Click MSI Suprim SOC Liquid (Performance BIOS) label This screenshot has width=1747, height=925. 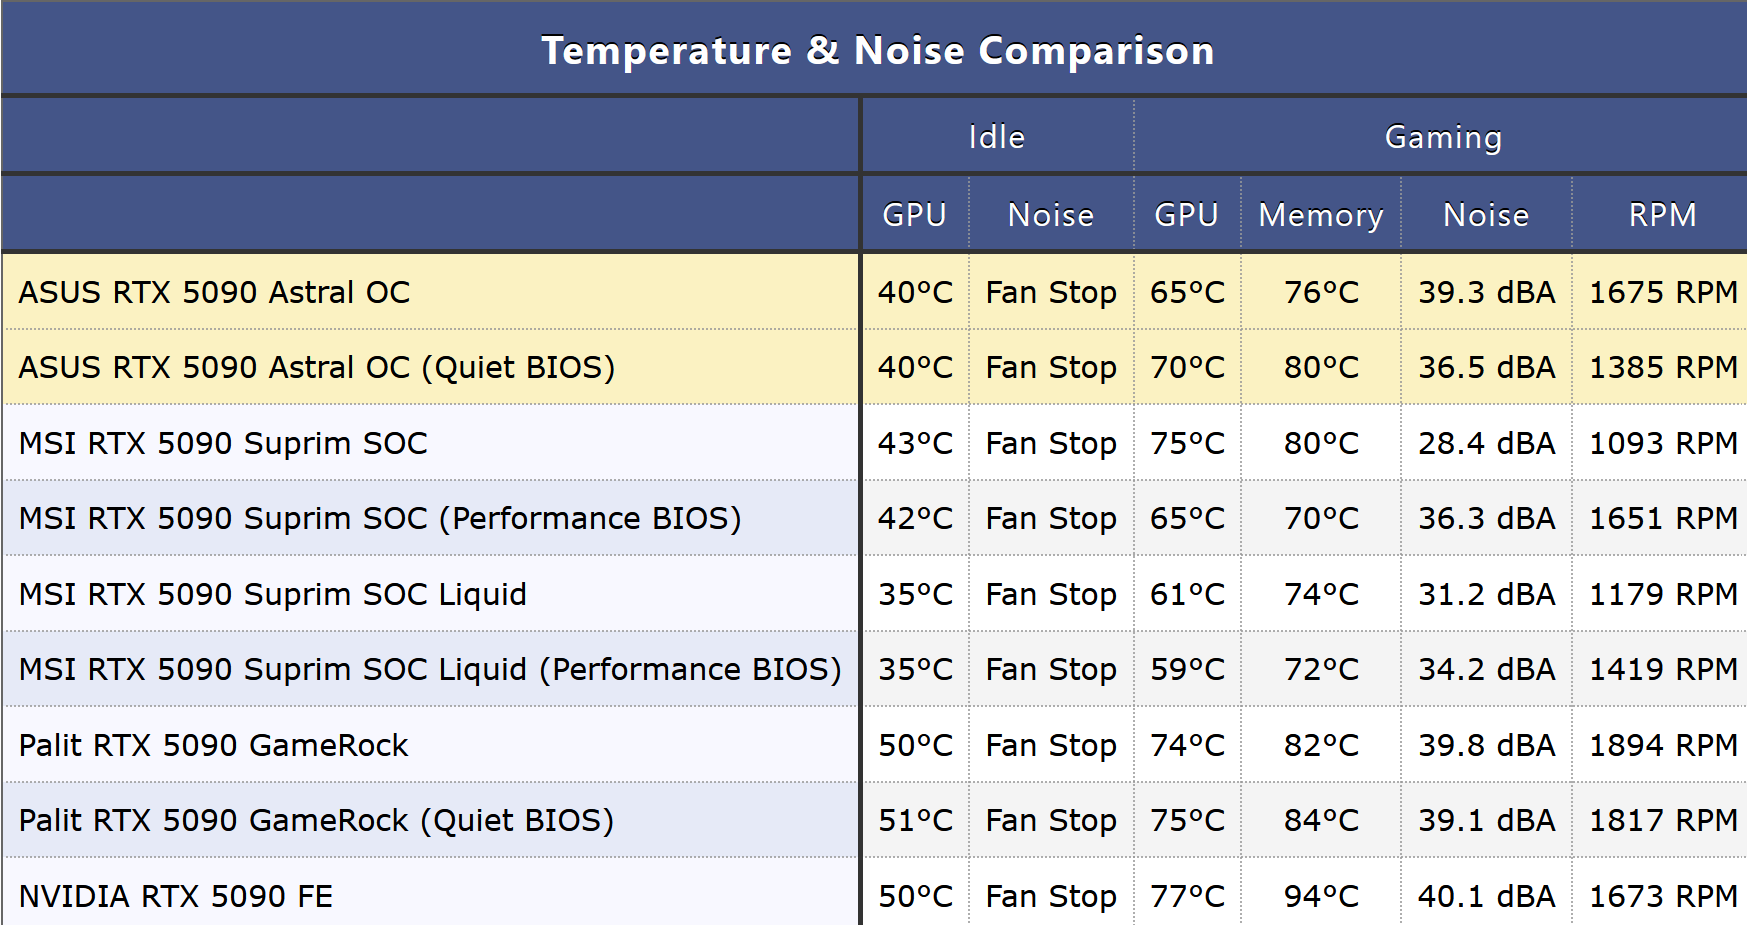tap(430, 669)
